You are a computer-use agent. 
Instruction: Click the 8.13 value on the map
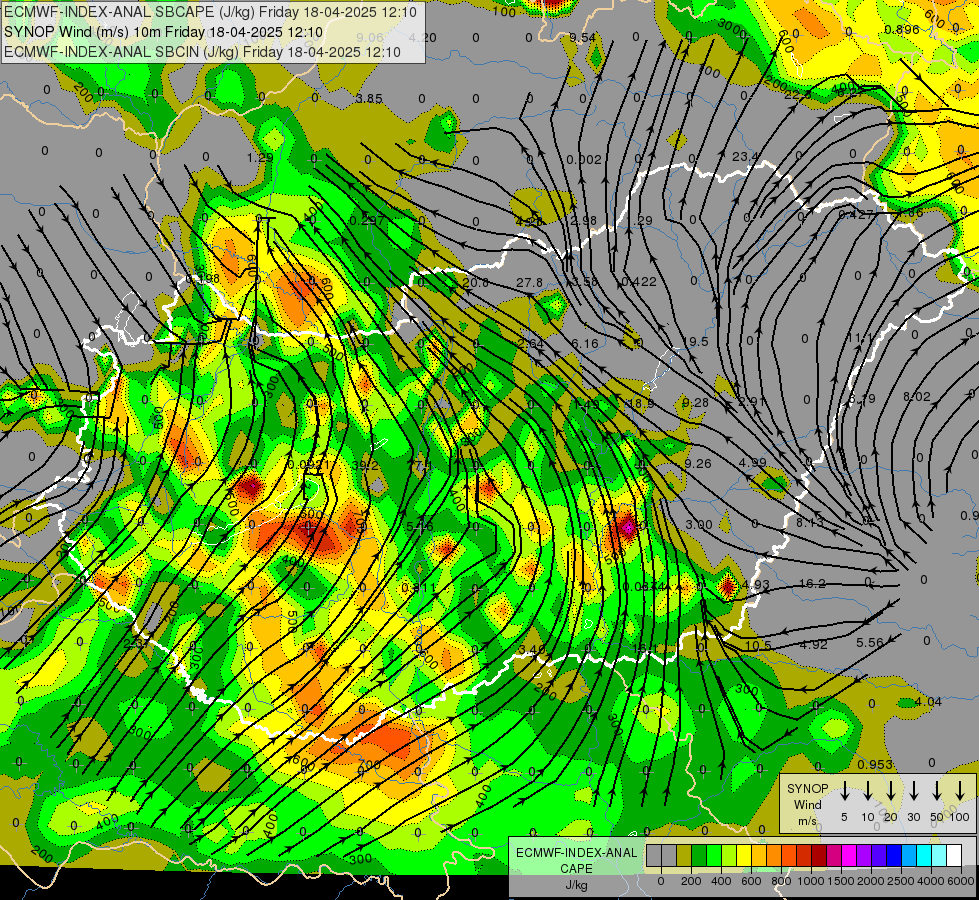(810, 522)
